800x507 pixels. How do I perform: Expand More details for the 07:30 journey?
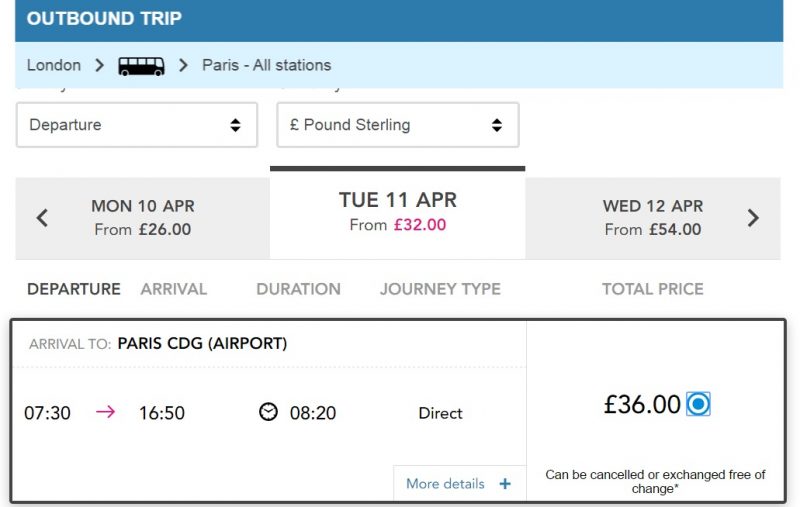(x=459, y=484)
